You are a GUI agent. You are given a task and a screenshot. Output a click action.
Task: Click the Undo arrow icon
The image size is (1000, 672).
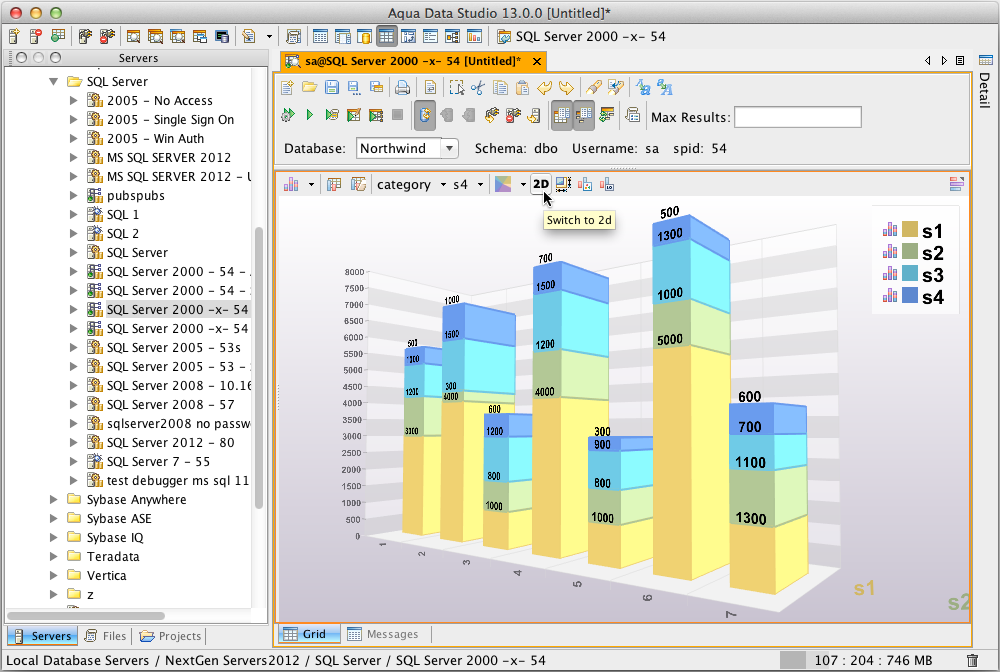point(545,88)
